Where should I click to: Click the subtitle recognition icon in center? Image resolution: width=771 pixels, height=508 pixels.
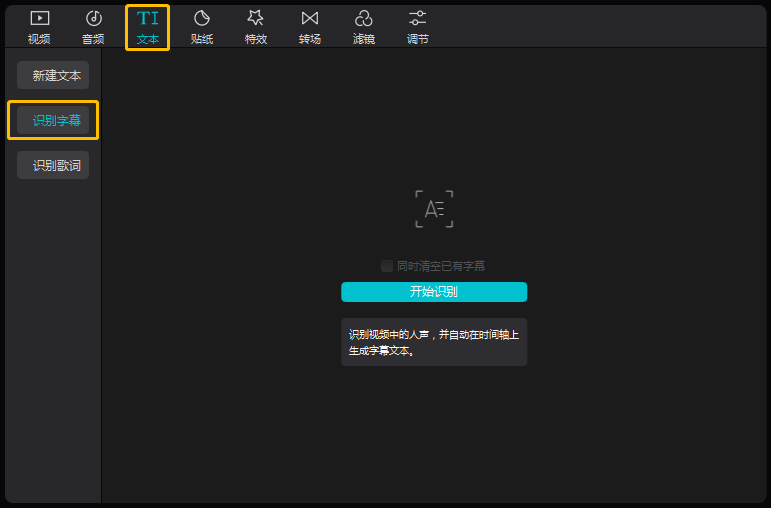tap(434, 209)
